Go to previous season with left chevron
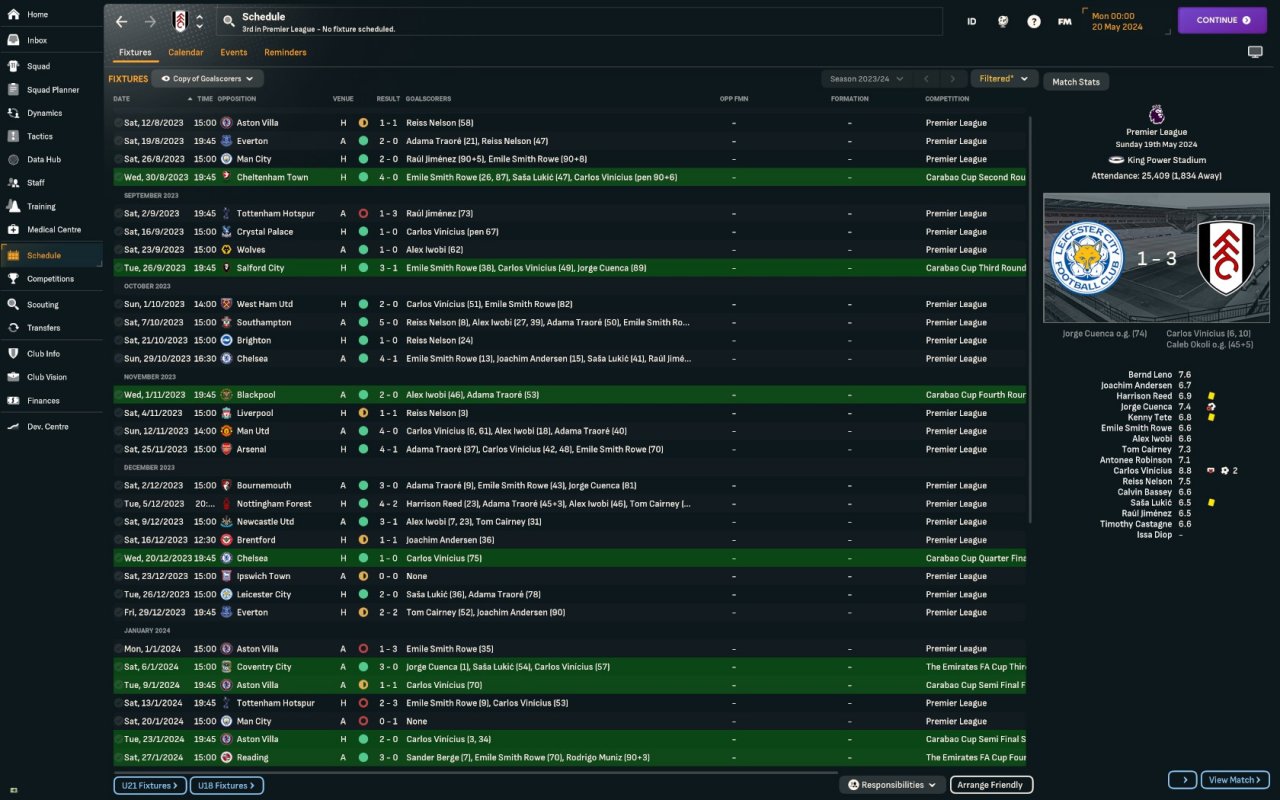The image size is (1280, 800). [927, 79]
